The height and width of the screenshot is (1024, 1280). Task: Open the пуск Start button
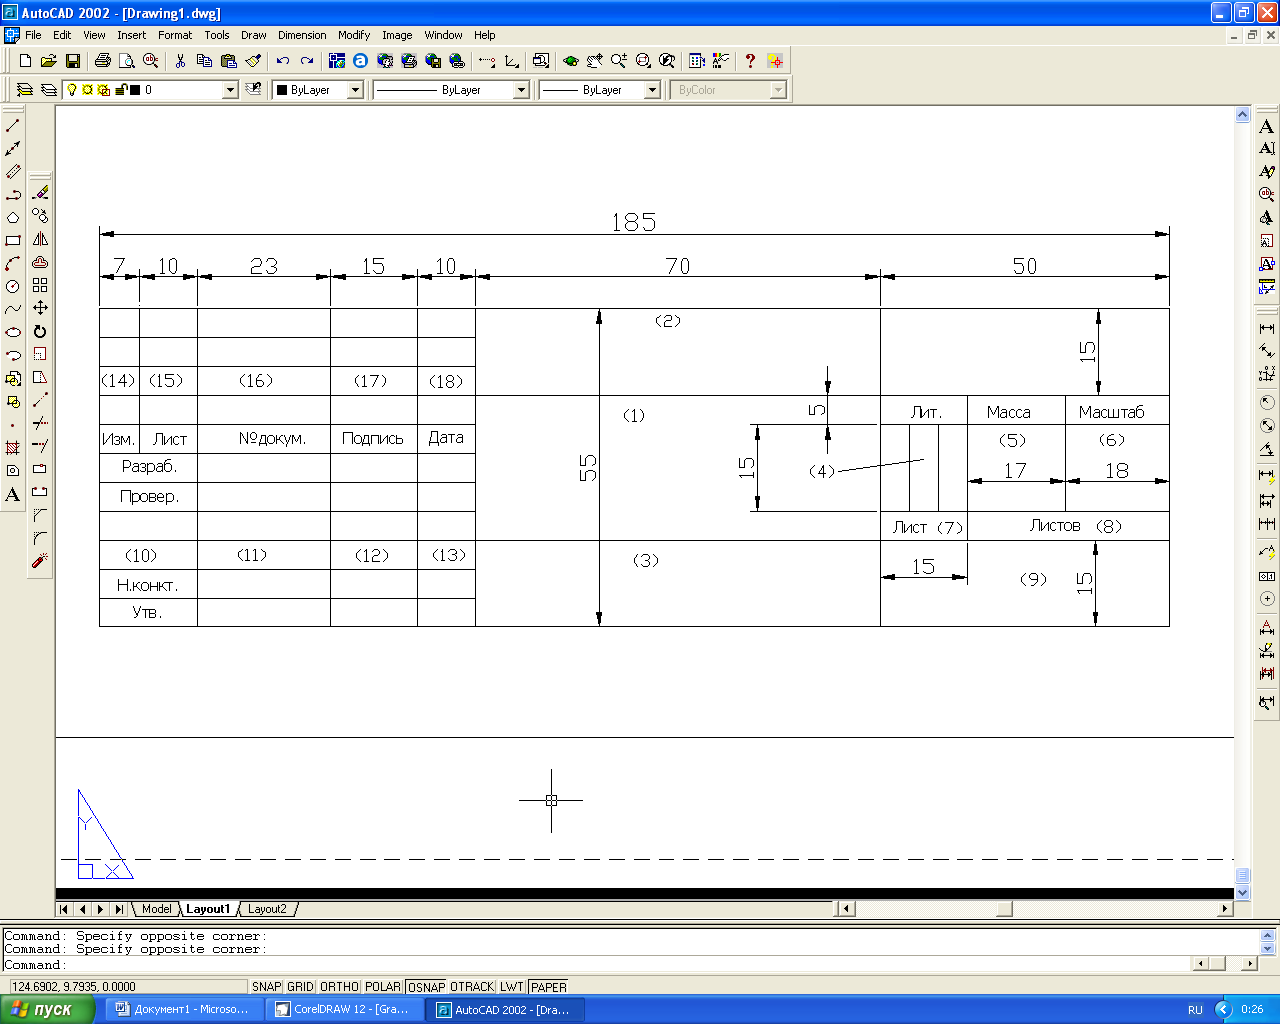point(47,1009)
